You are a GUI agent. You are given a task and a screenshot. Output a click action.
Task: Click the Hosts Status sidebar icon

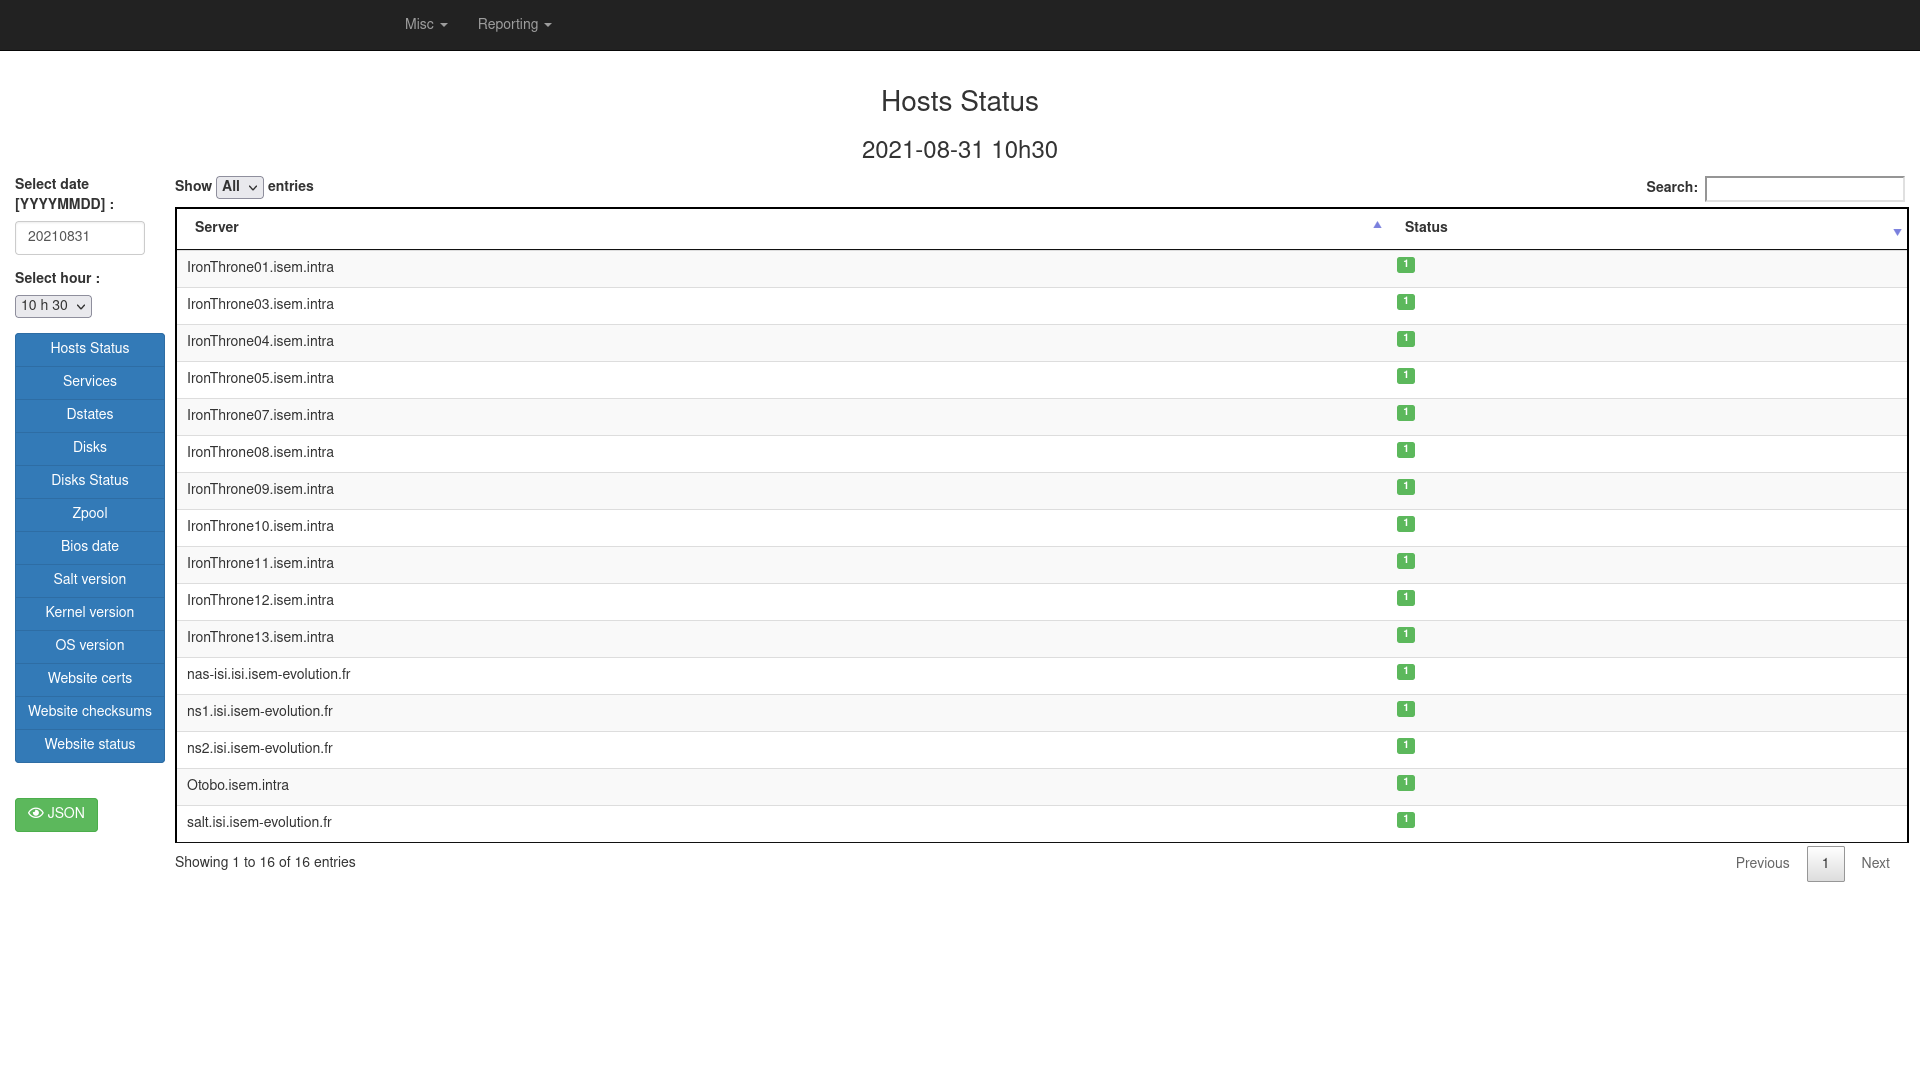tap(90, 348)
